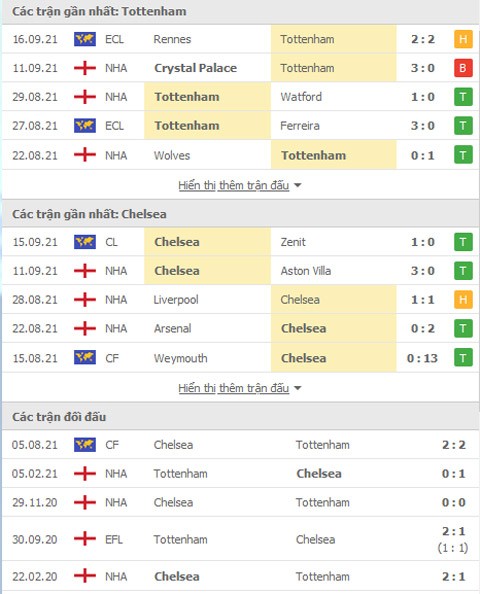Click world flag icon beside Zenit CL match

tap(85, 242)
